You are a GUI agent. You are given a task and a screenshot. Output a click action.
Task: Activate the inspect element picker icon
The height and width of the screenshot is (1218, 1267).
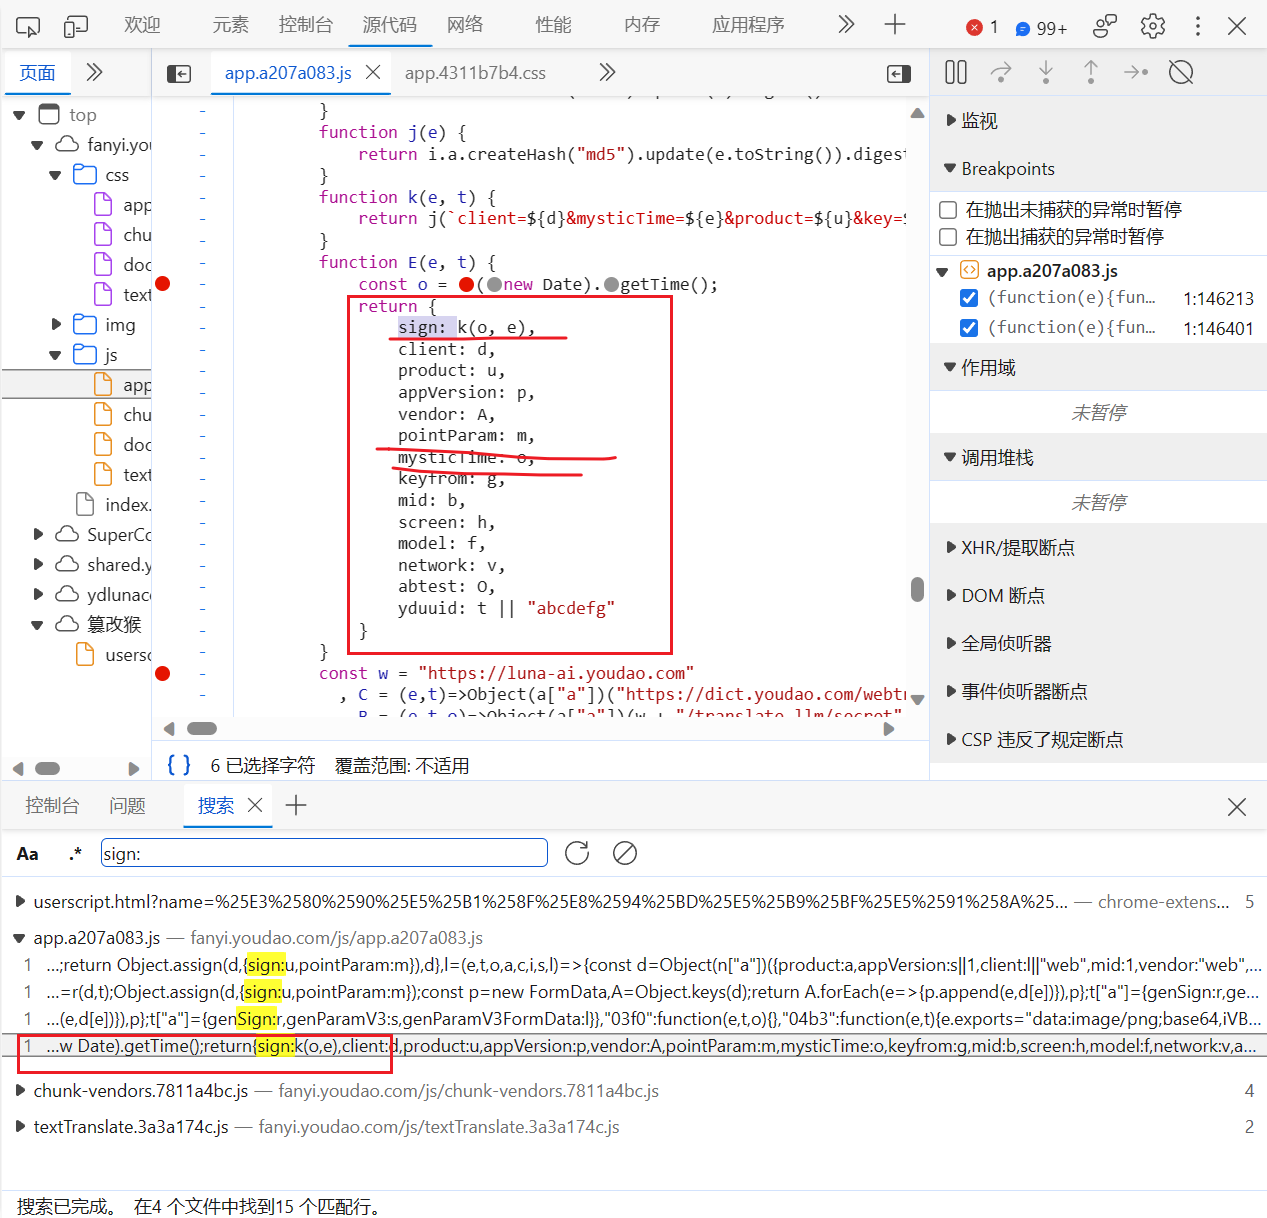pyautogui.click(x=29, y=26)
